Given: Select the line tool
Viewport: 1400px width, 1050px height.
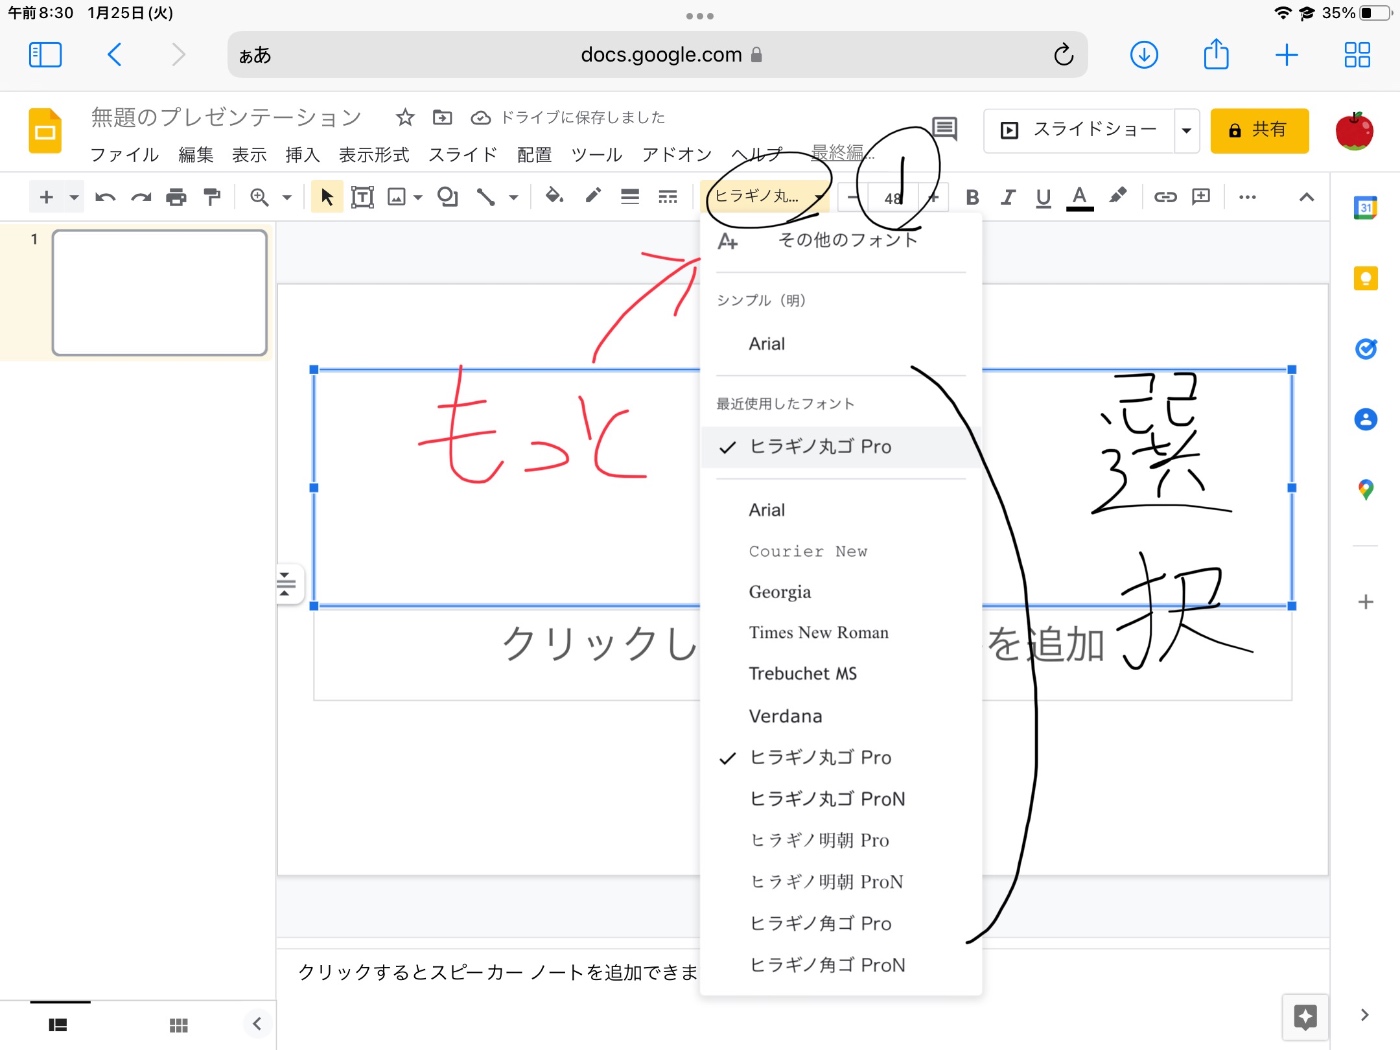Looking at the screenshot, I should [x=486, y=197].
